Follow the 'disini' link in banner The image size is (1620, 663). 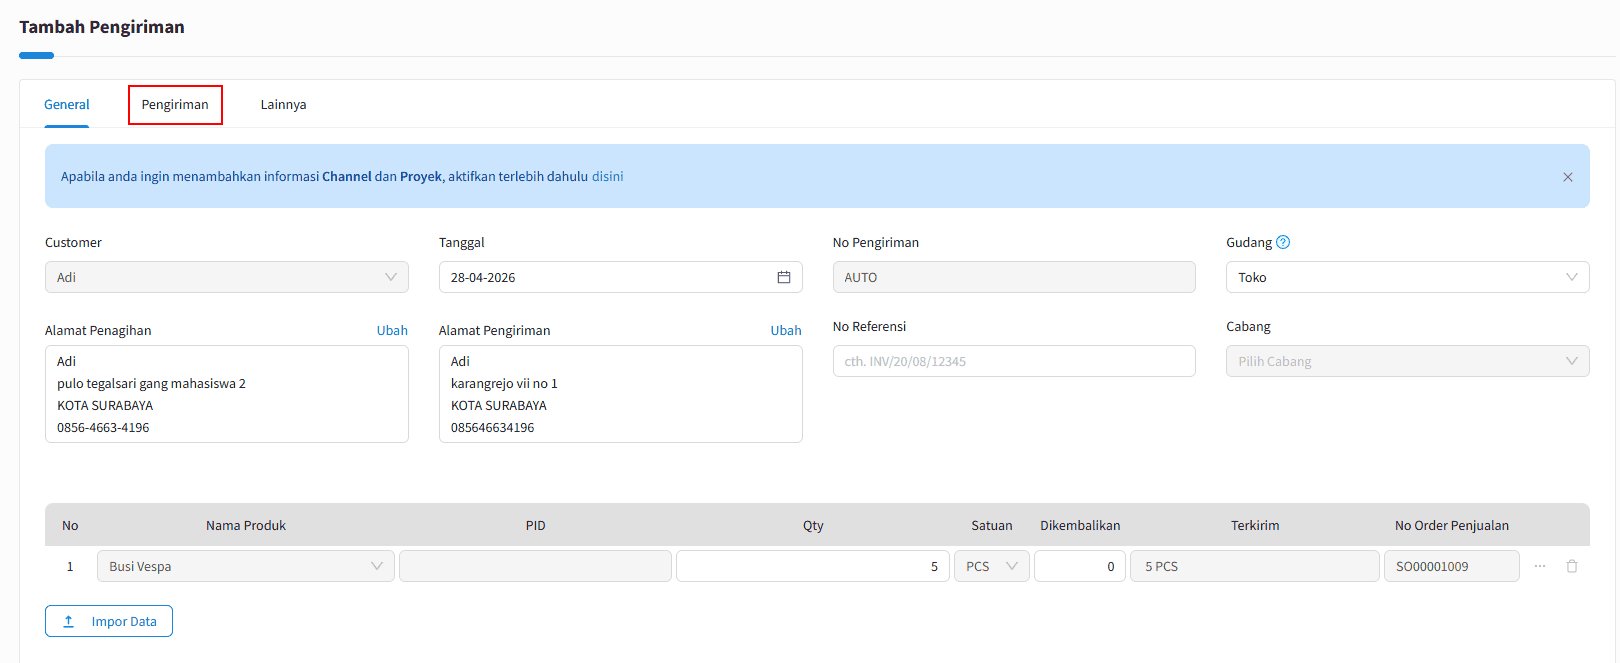click(607, 177)
